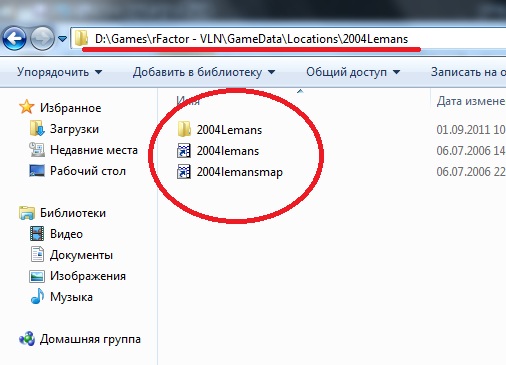The width and height of the screenshot is (506, 365).
Task: Click the Недавние места icon
Action: [x=37, y=150]
